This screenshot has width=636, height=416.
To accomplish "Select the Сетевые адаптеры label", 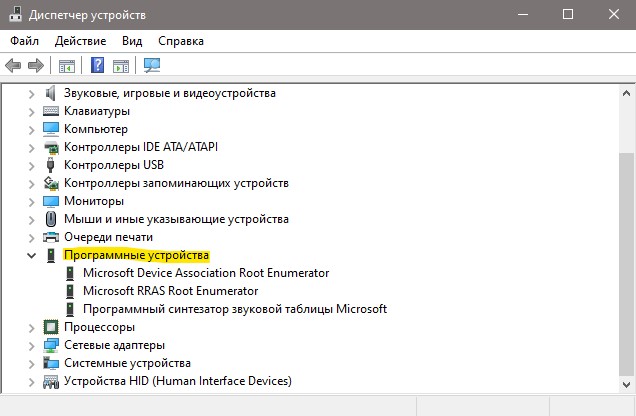I will coord(114,345).
